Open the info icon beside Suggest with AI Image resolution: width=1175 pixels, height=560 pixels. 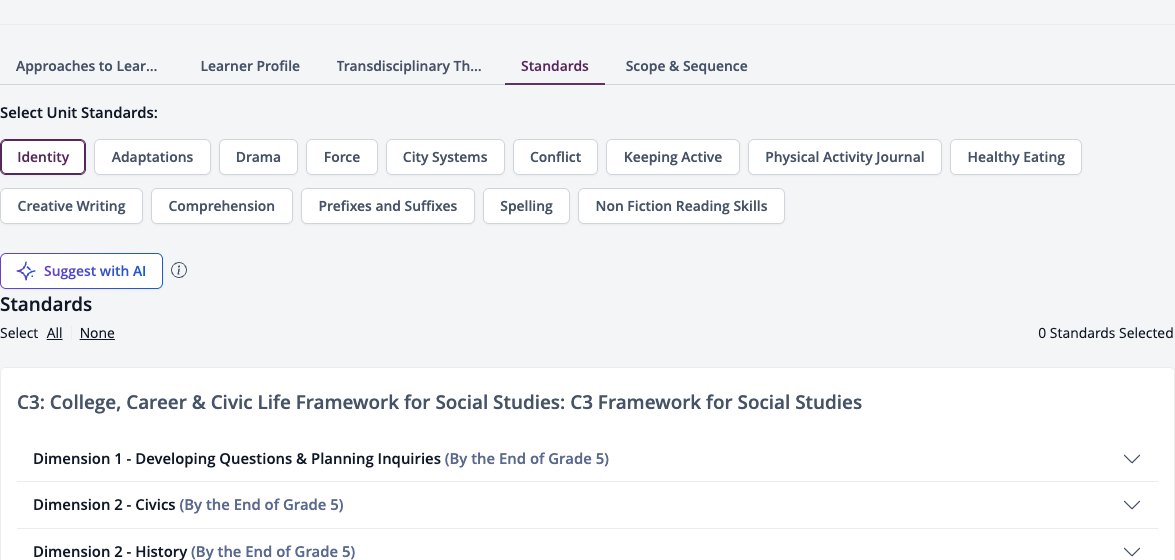click(x=178, y=271)
